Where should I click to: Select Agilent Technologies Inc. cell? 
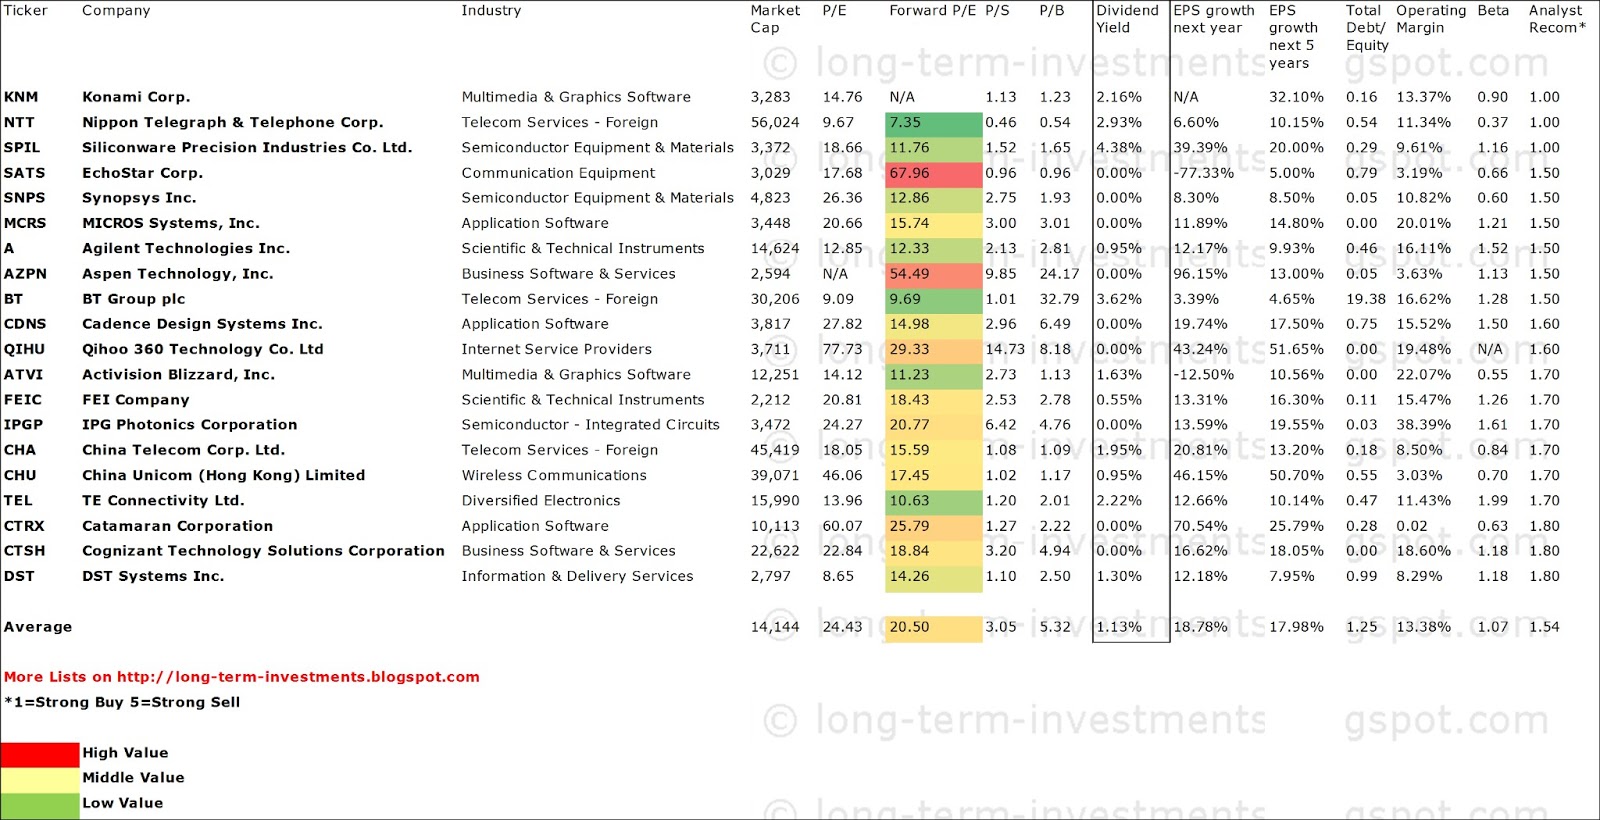(x=186, y=248)
